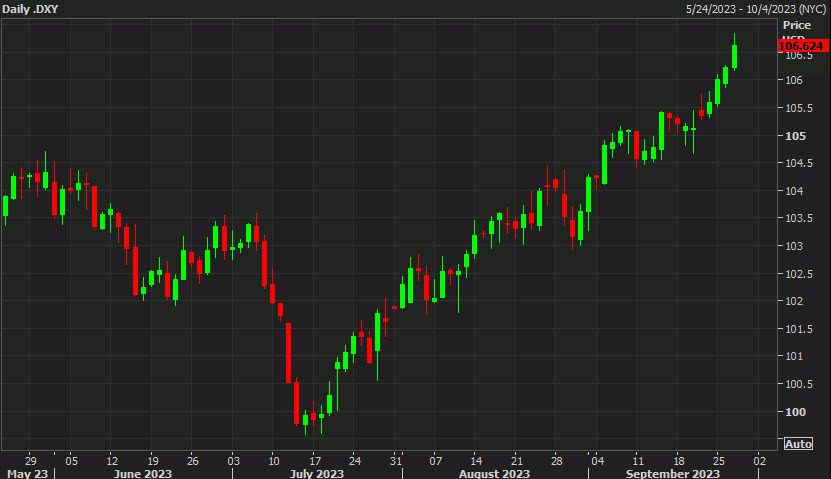Click the 29 date tick label in May
This screenshot has height=479, width=831.
[31, 460]
